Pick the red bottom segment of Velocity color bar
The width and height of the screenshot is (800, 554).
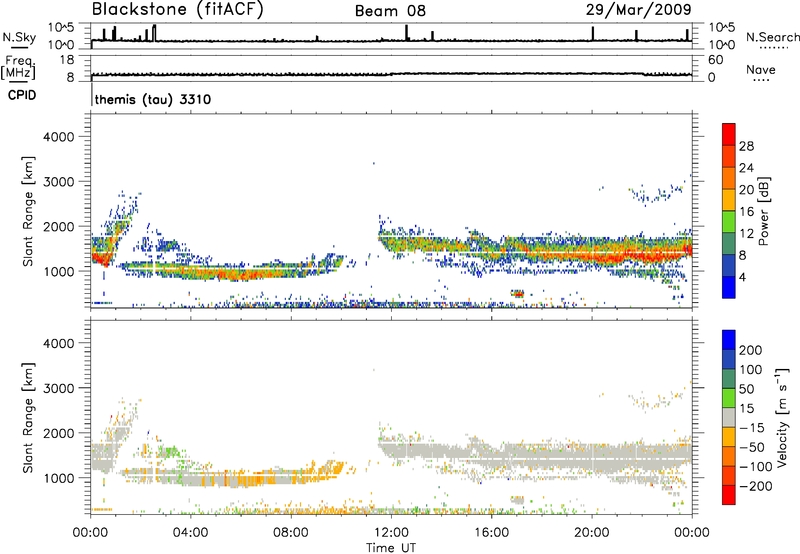coord(729,495)
